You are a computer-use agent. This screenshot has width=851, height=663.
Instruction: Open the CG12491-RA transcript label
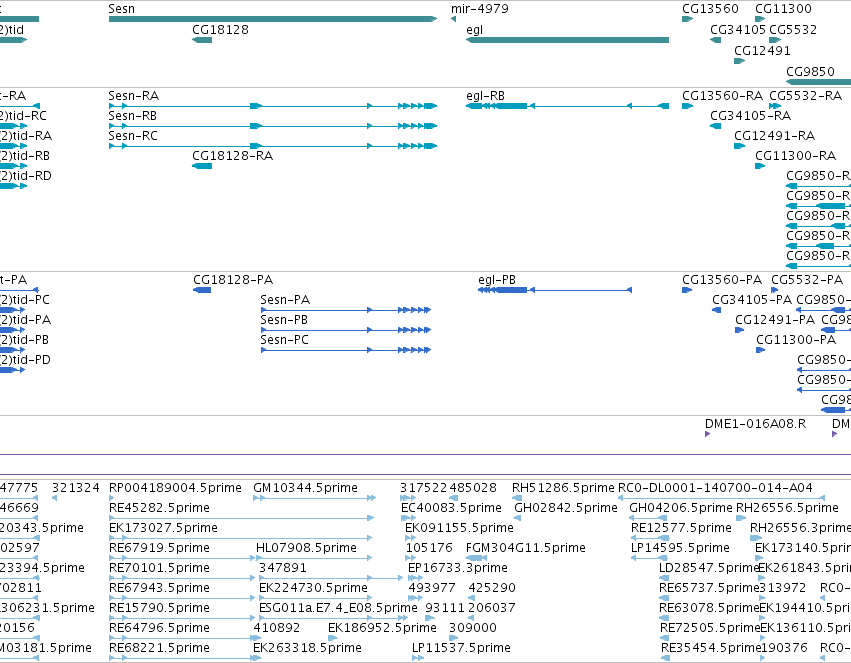(x=774, y=136)
